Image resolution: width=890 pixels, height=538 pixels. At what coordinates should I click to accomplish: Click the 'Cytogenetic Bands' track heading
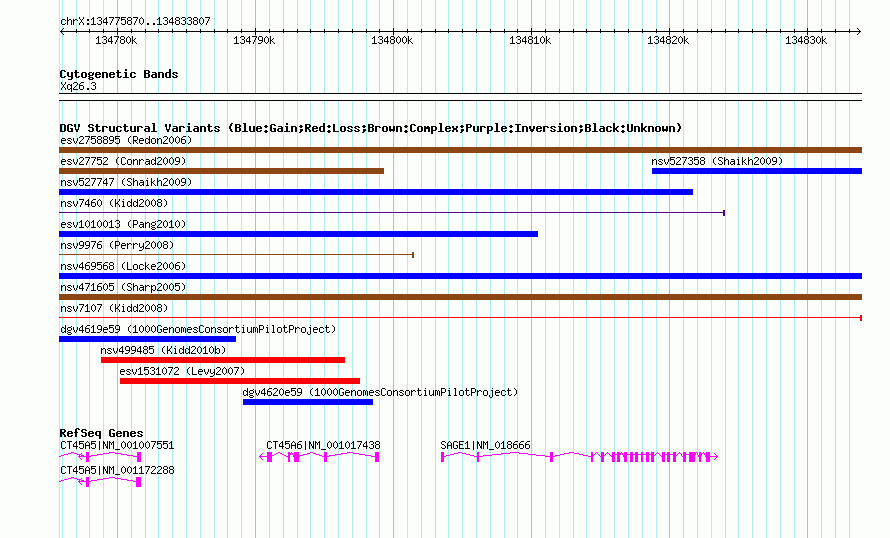click(119, 74)
